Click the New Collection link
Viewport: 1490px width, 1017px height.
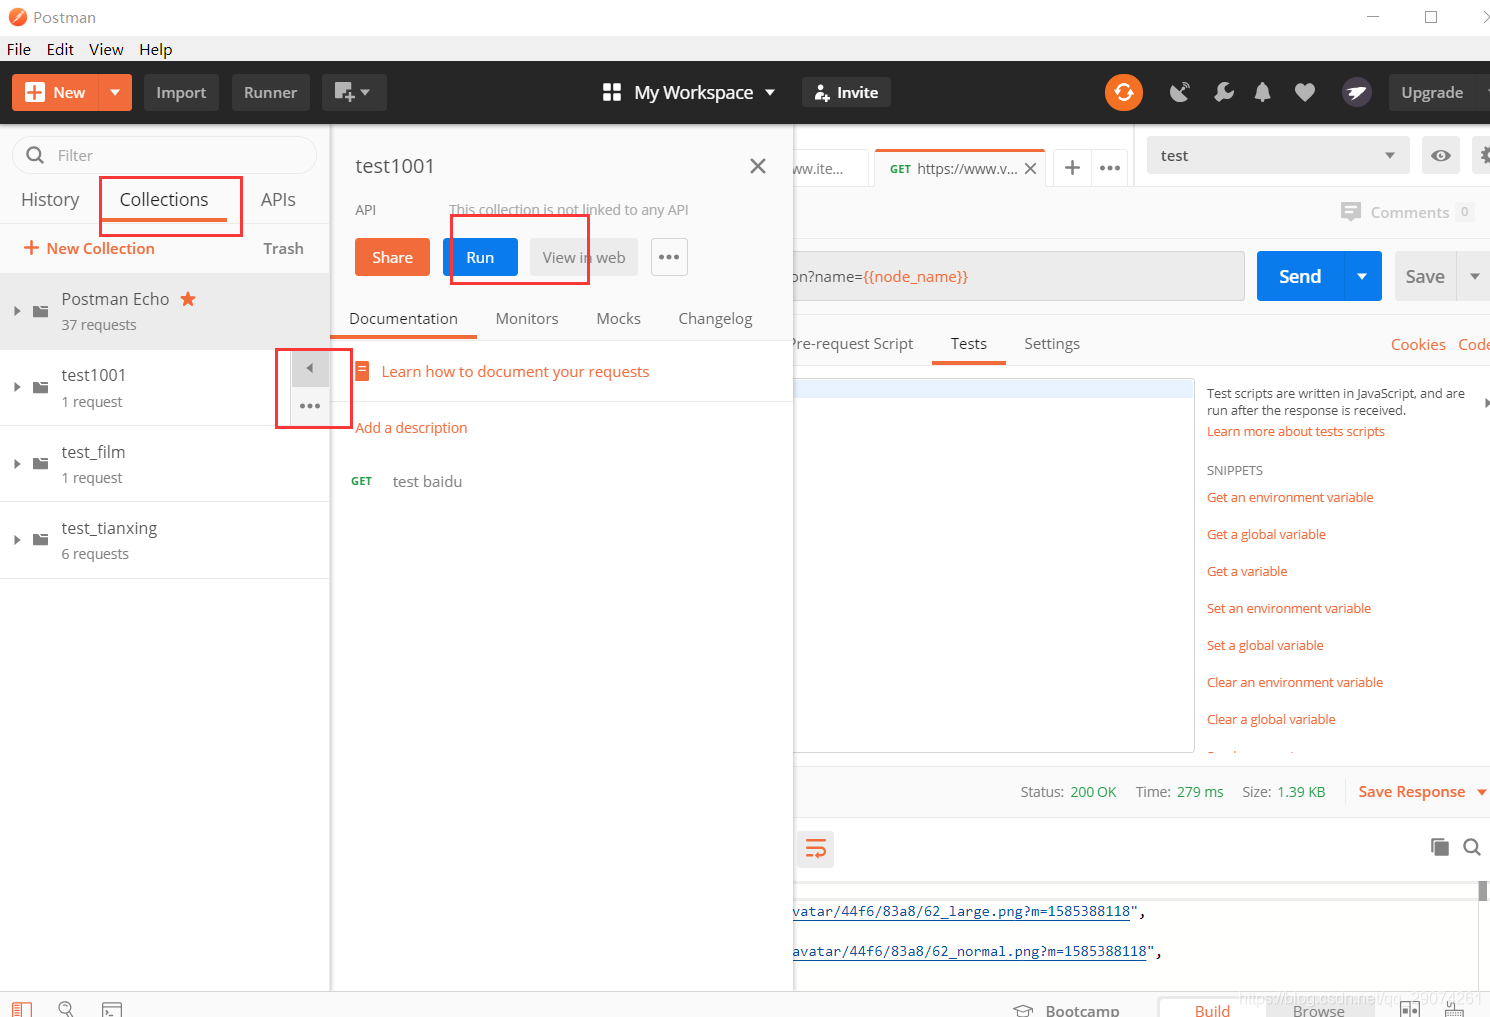[x=89, y=248]
